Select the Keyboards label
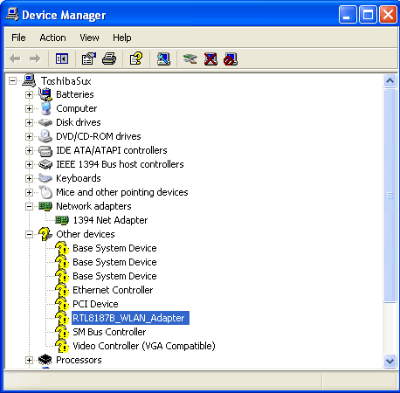Screen dimensions: 400x393 (x=78, y=179)
